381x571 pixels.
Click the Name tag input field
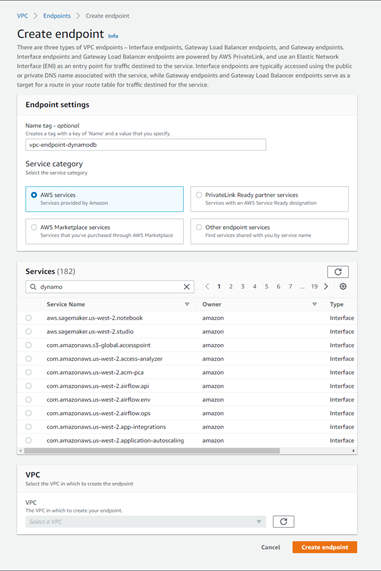point(146,145)
